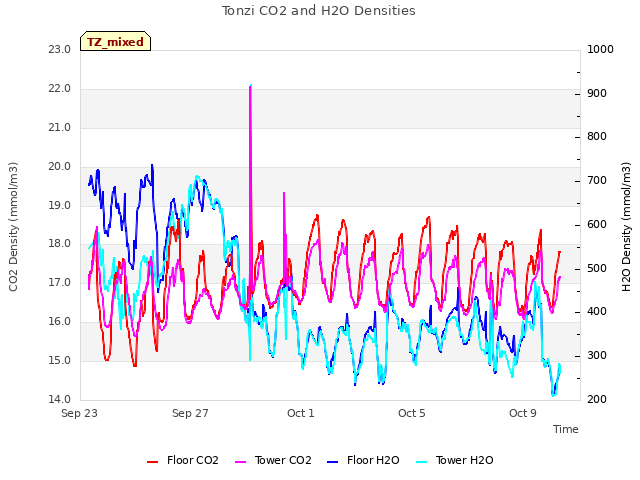Click the 1000 right axis value
The image size is (640, 480).
pyautogui.click(x=600, y=50)
